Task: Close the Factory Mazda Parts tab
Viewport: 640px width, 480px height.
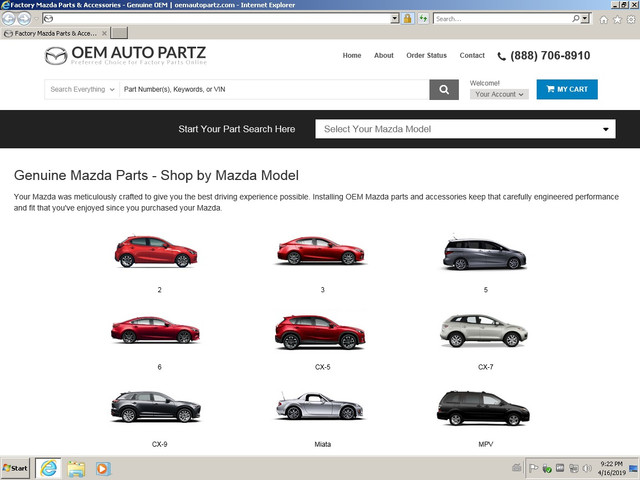Action: [x=104, y=33]
